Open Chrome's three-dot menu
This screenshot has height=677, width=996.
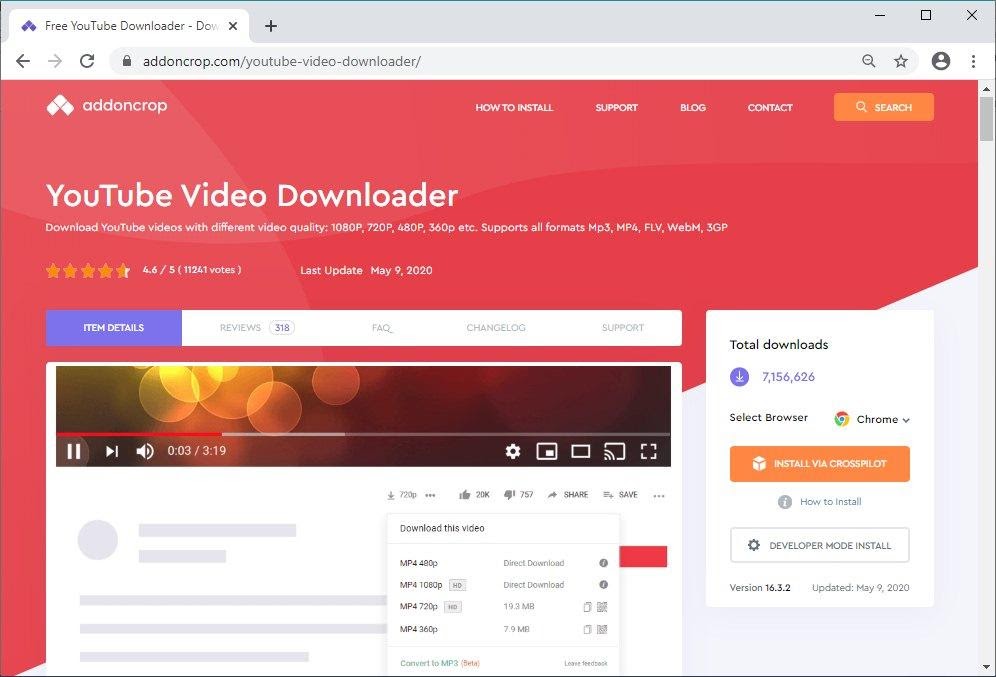(973, 61)
